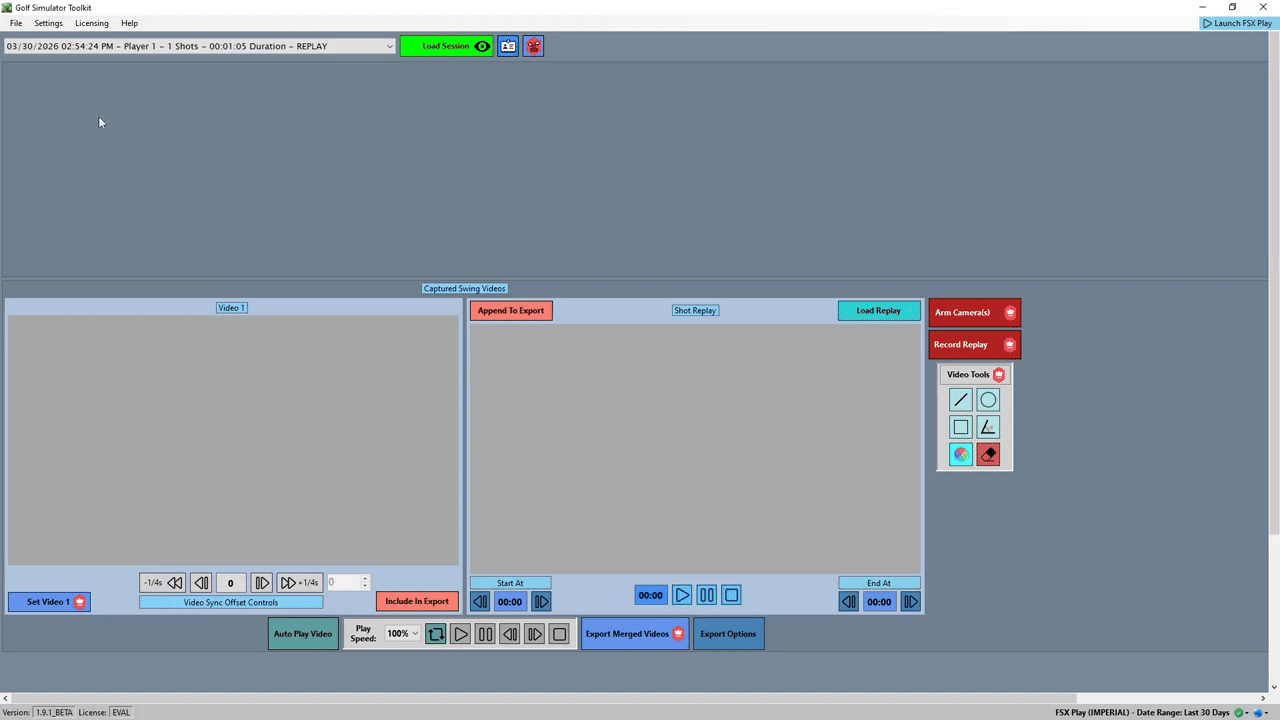Viewport: 1280px width, 720px height.
Task: Click the Video 1 panel label
Action: (232, 308)
